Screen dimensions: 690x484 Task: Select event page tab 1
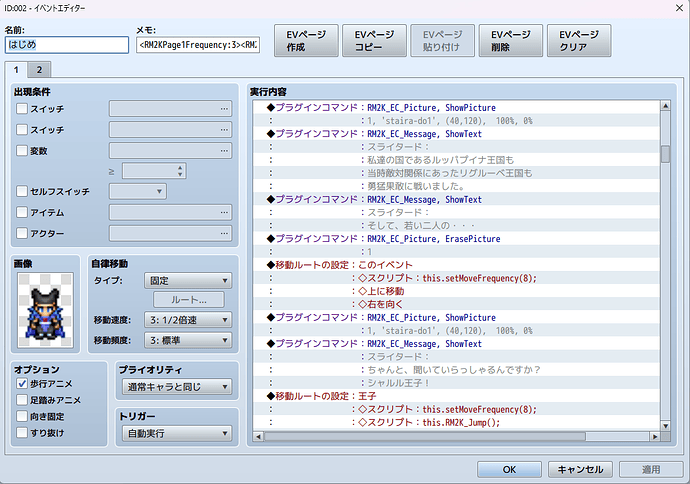[16, 70]
